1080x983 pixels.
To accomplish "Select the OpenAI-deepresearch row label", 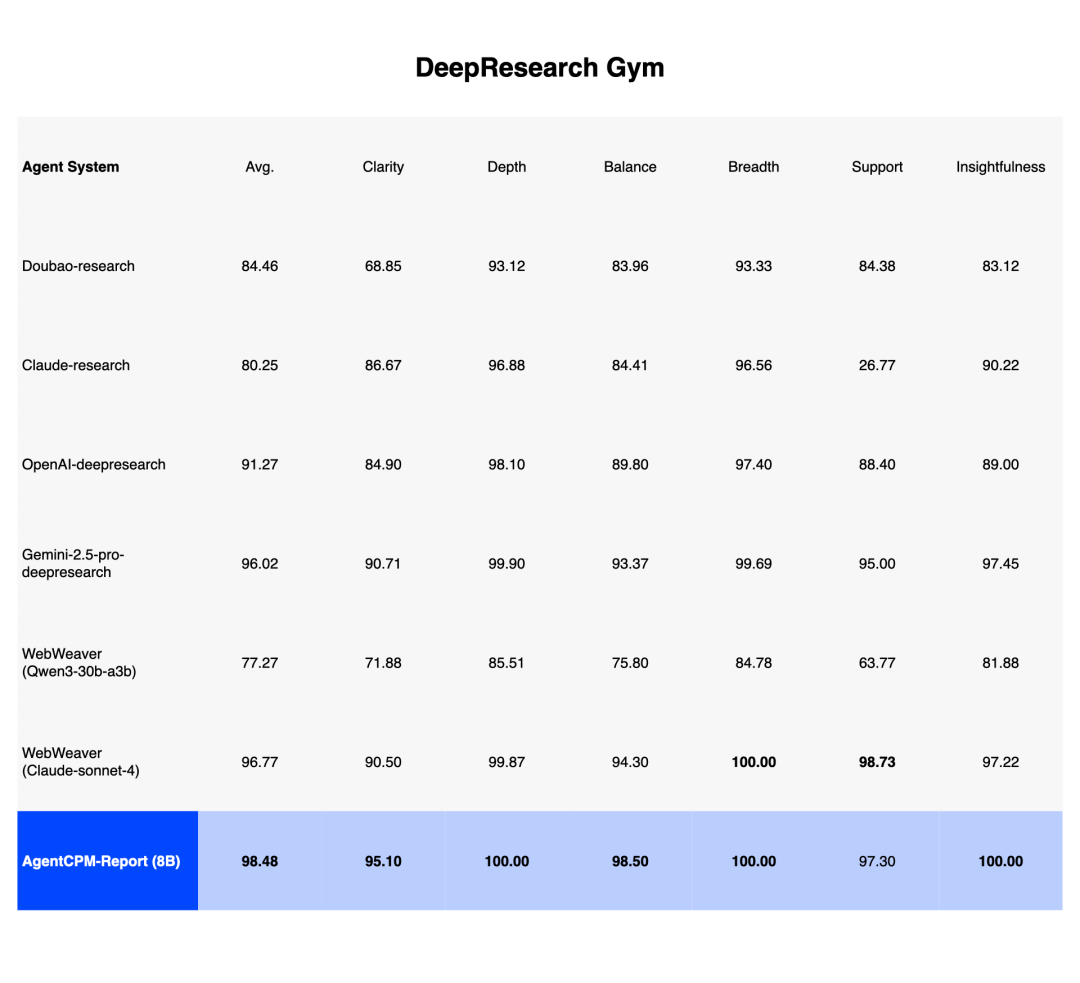I will (94, 464).
